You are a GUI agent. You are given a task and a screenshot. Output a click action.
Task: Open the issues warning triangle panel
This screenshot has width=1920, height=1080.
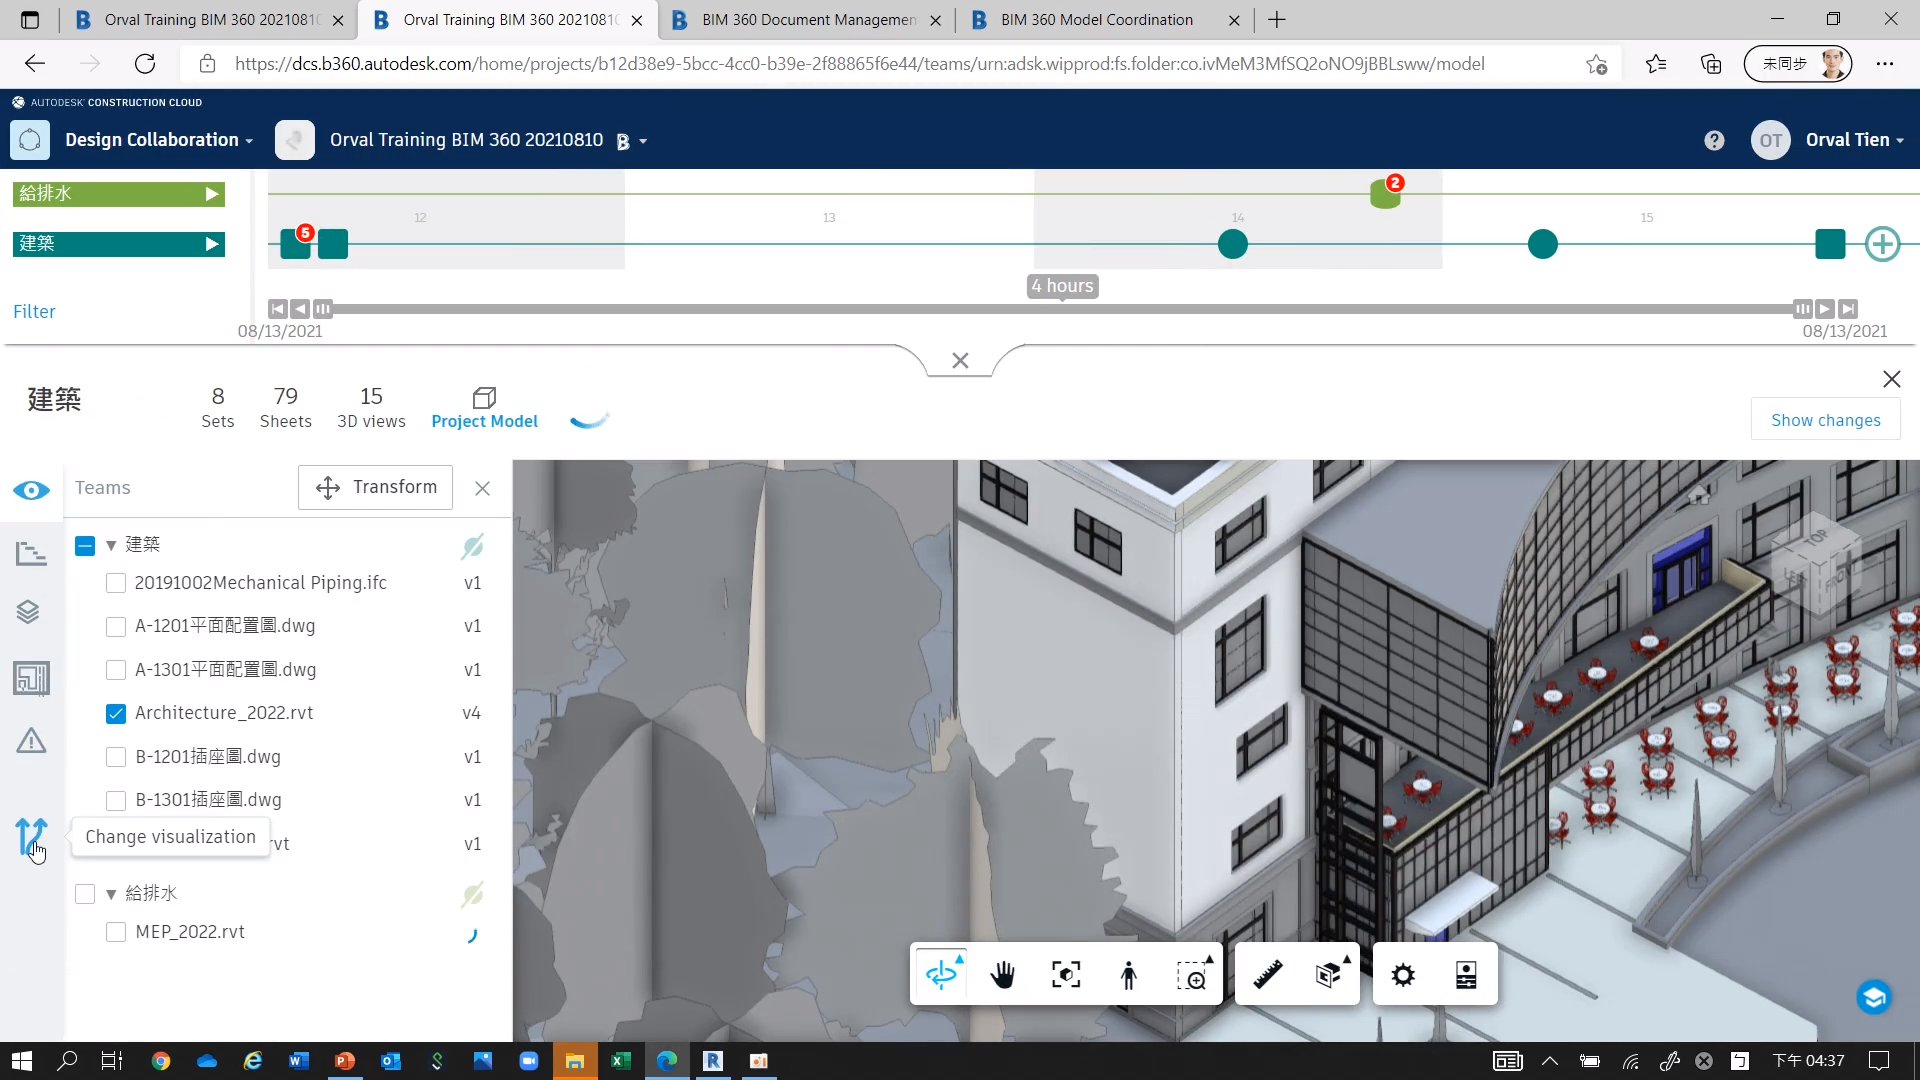[31, 741]
